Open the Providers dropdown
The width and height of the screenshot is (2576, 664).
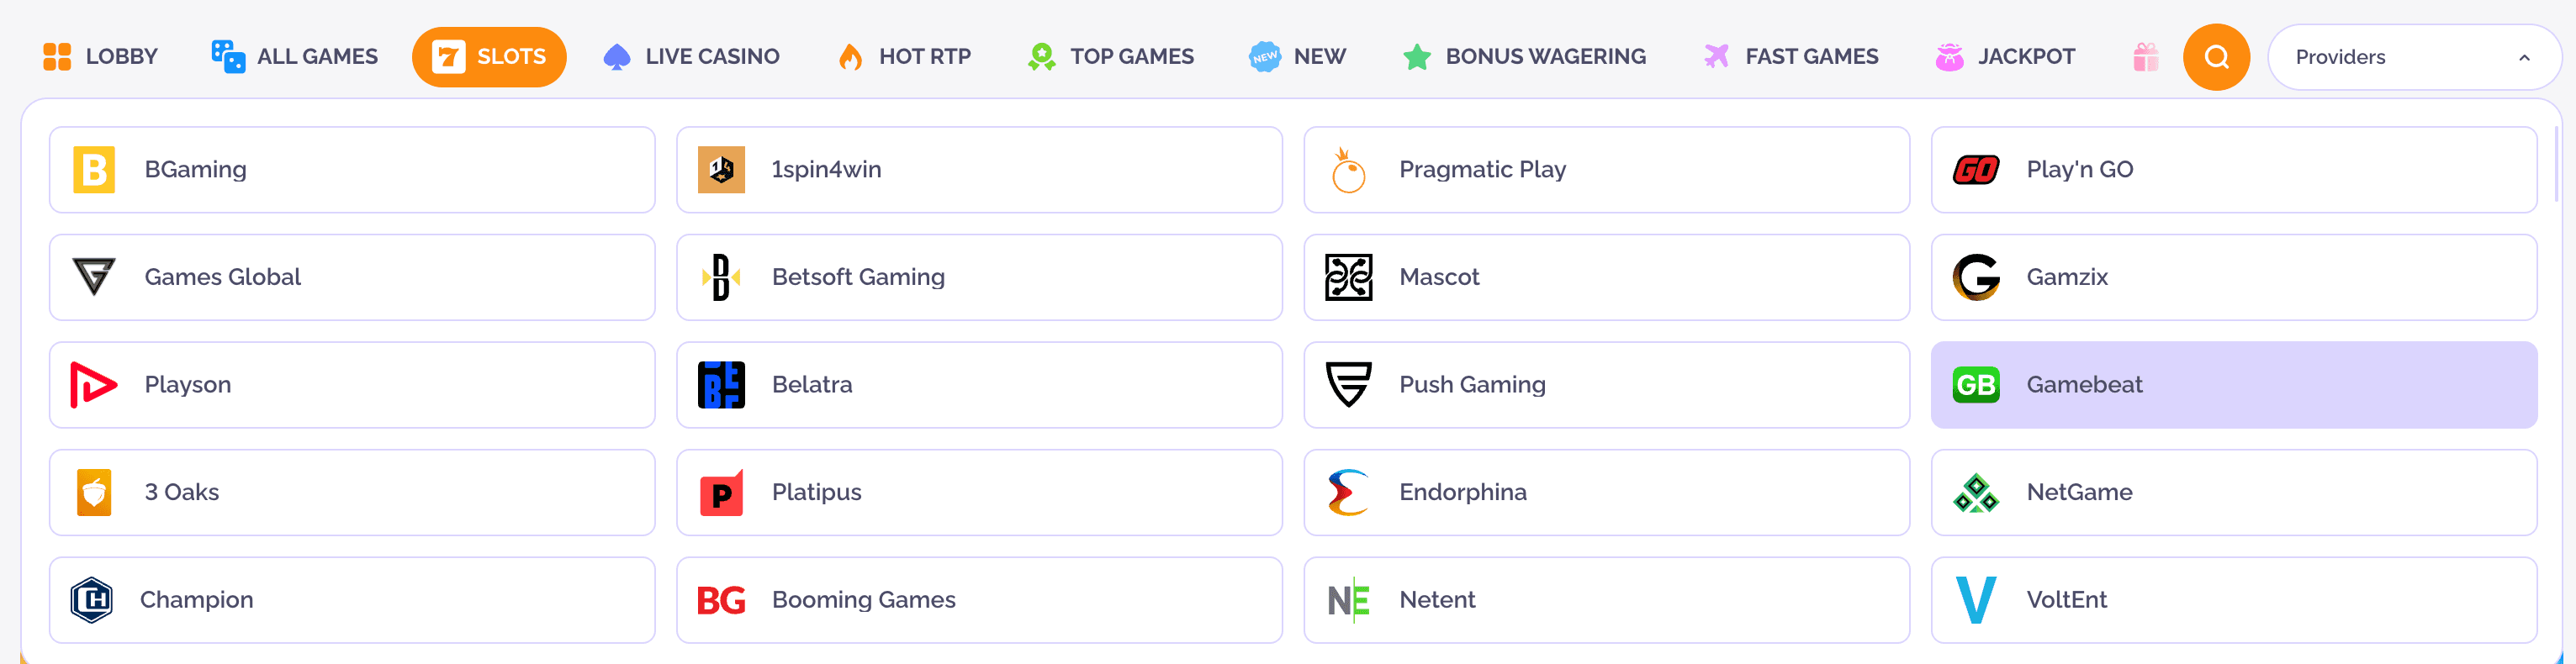click(x=2413, y=57)
